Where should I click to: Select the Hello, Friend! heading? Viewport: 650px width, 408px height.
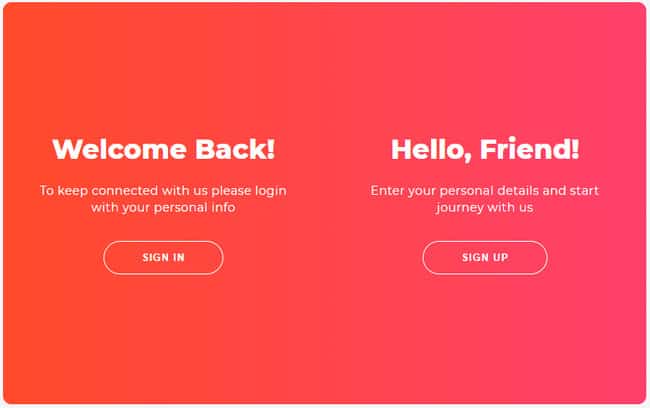point(485,149)
